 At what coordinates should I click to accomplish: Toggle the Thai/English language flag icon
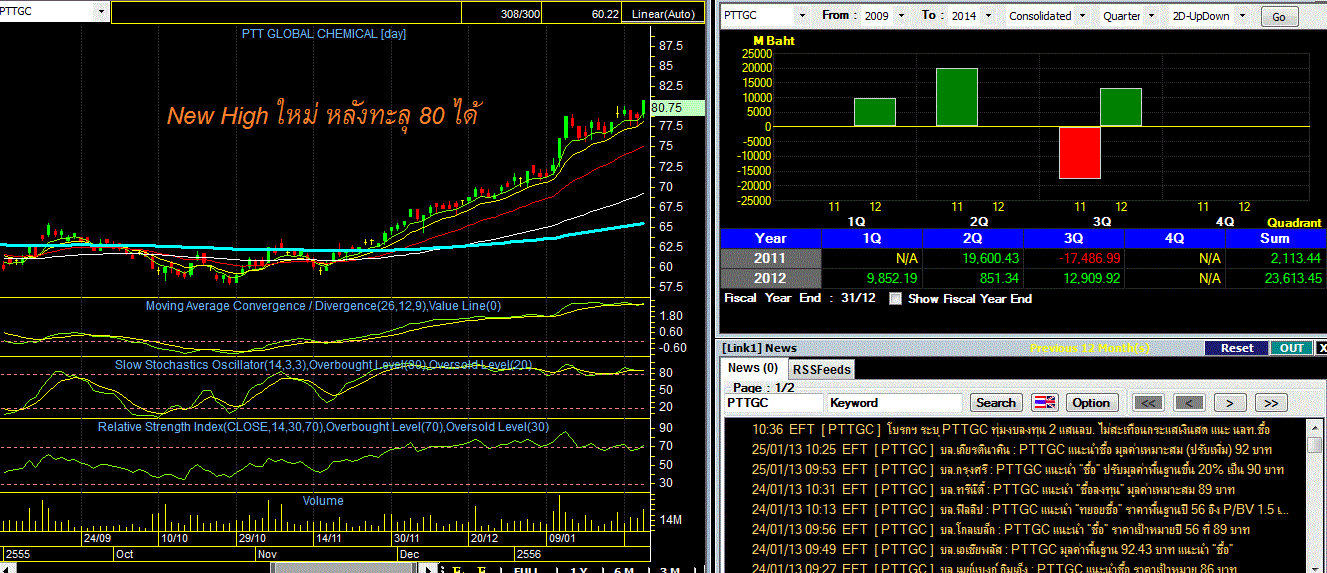(x=1044, y=402)
